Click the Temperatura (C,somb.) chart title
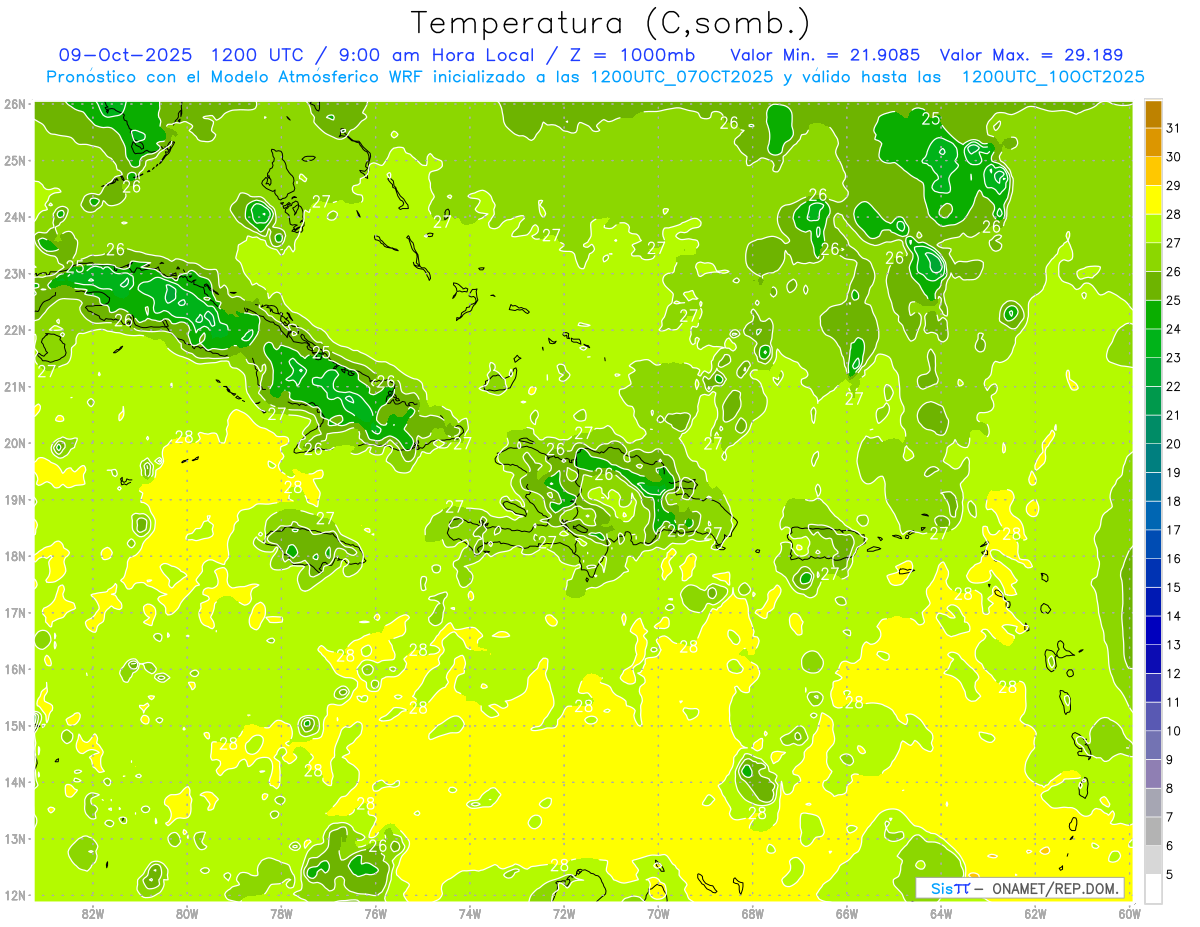 (610, 23)
